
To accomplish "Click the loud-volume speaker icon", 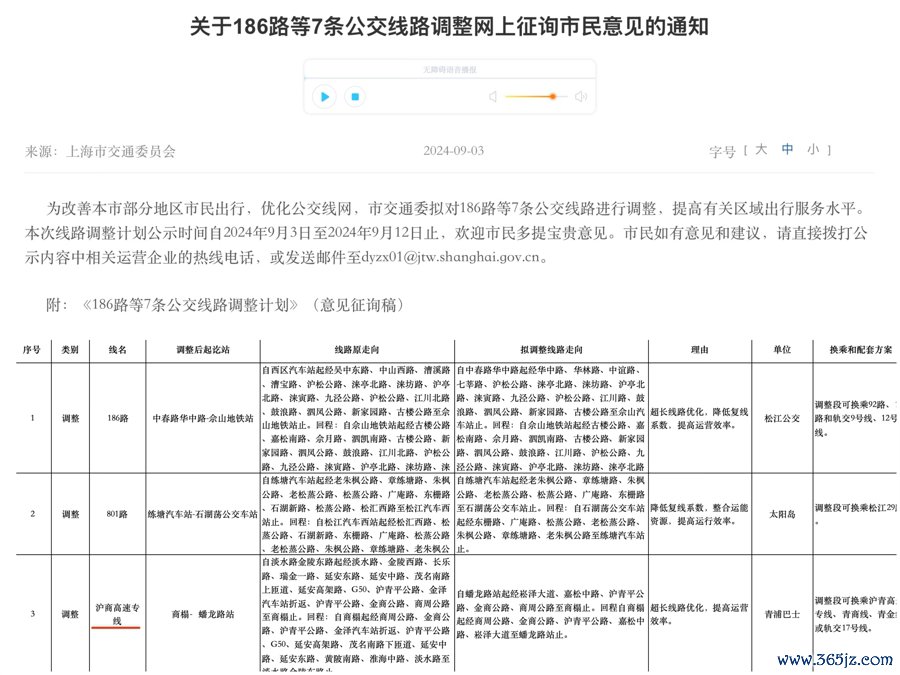I will 581,96.
